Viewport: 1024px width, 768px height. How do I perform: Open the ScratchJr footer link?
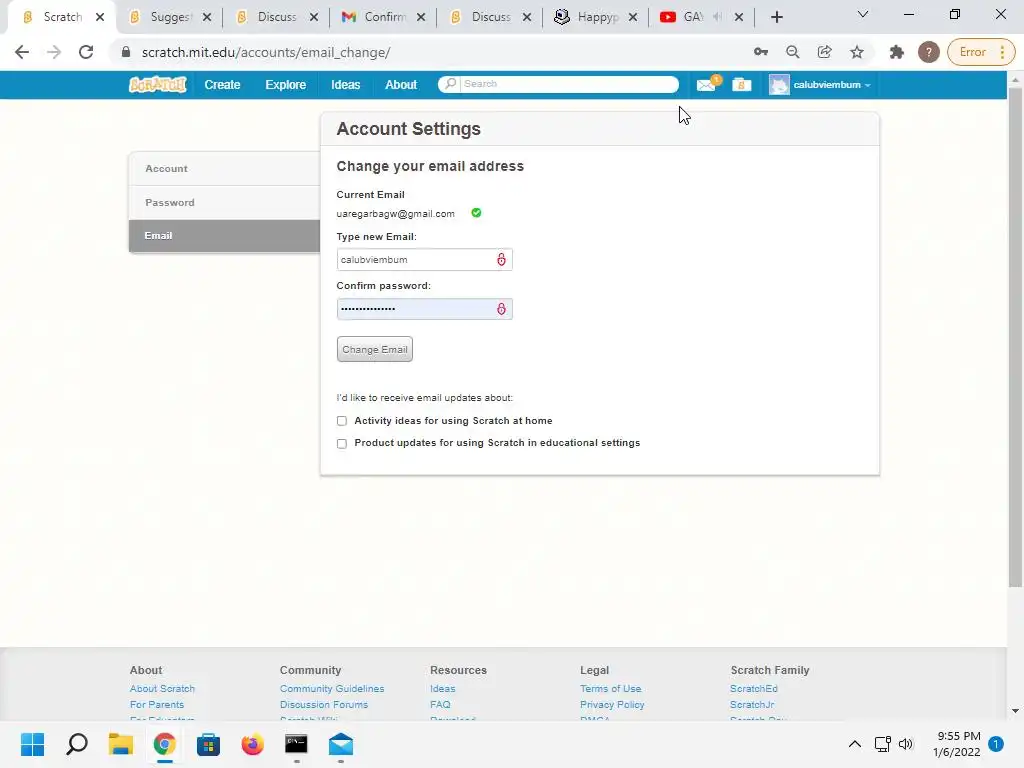pos(752,705)
